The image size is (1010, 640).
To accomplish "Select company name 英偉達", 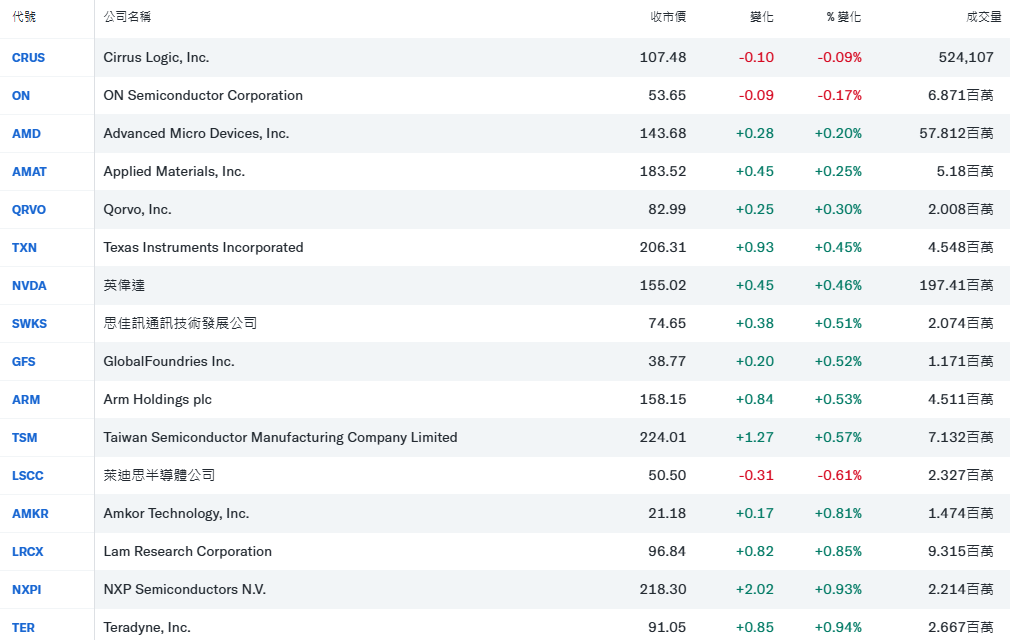I will 124,285.
